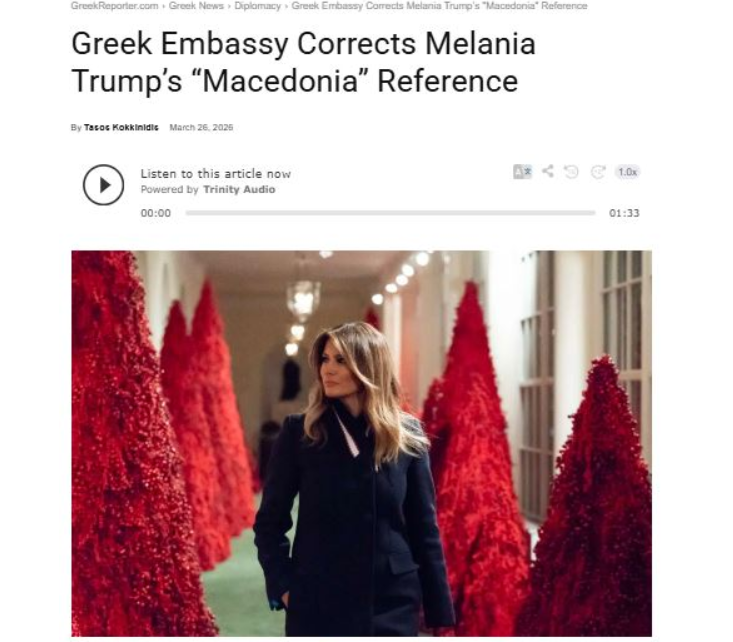Open the Diplomacy category breadcrumb
This screenshot has height=642, width=733.
258,6
